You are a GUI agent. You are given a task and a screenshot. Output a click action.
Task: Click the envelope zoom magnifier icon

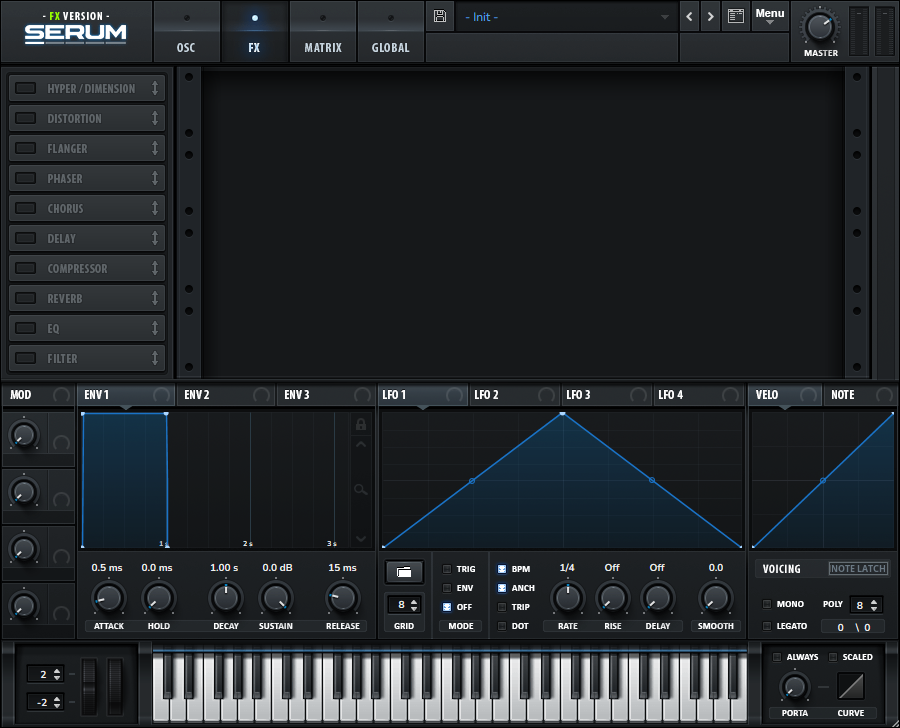[x=361, y=490]
